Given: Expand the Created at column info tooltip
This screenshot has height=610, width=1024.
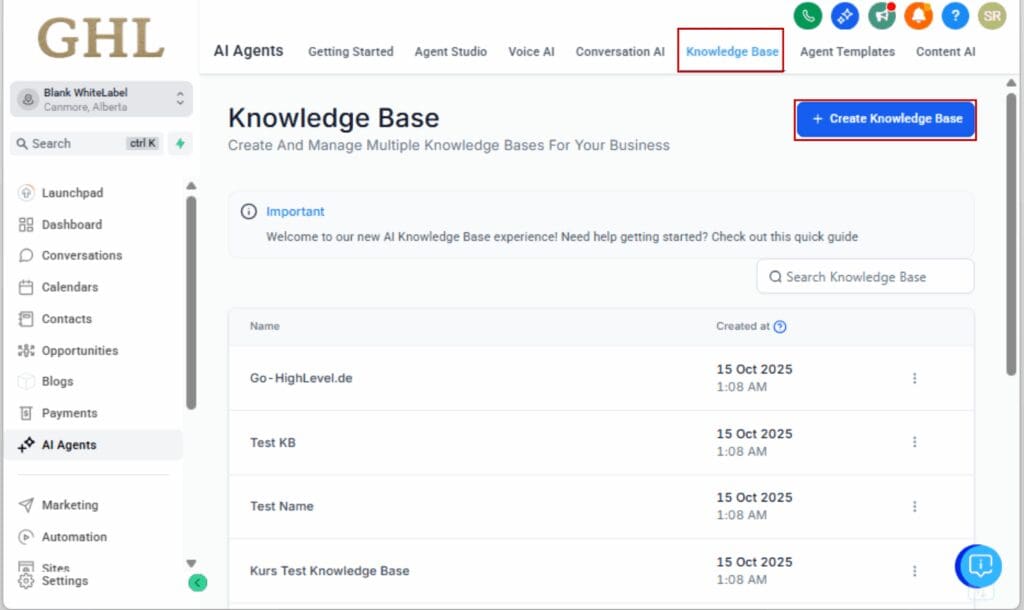Looking at the screenshot, I should click(779, 326).
